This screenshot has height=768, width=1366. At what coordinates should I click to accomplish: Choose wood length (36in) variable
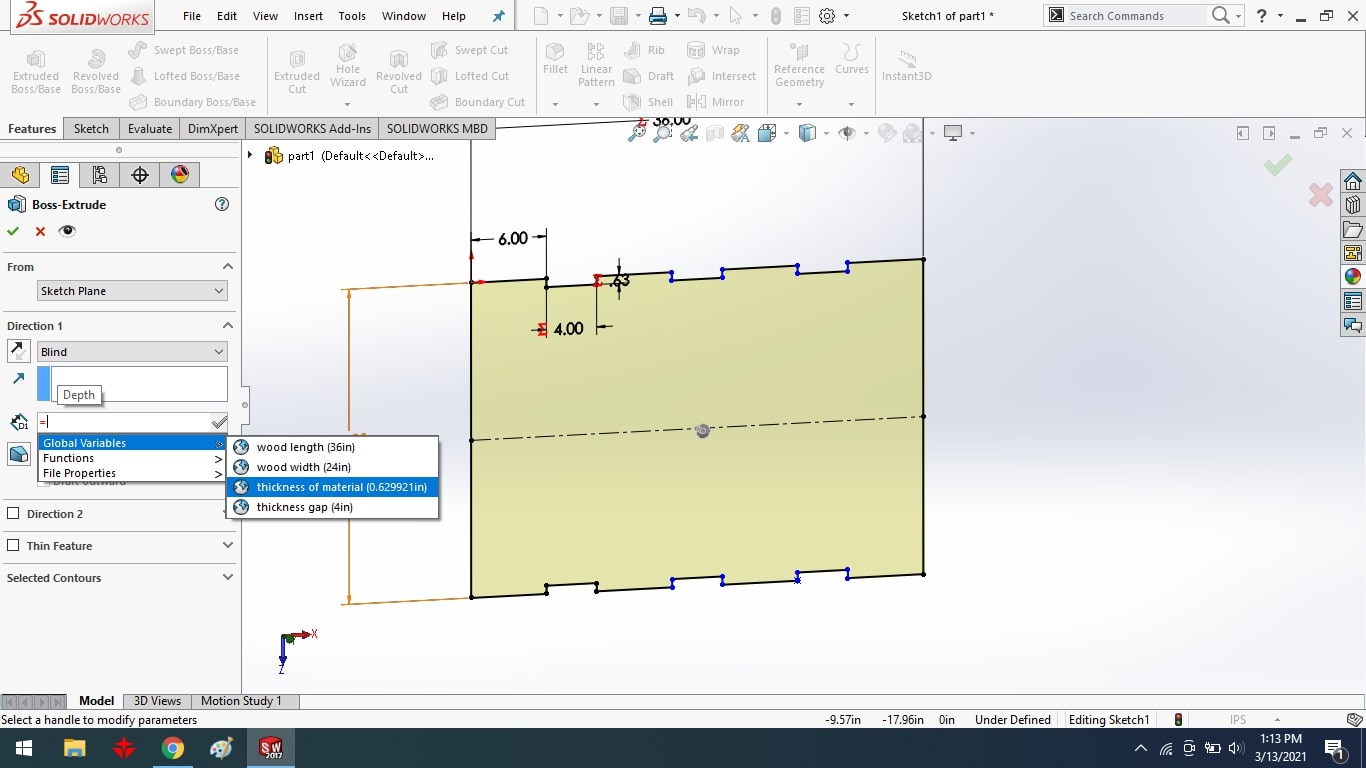point(333,447)
